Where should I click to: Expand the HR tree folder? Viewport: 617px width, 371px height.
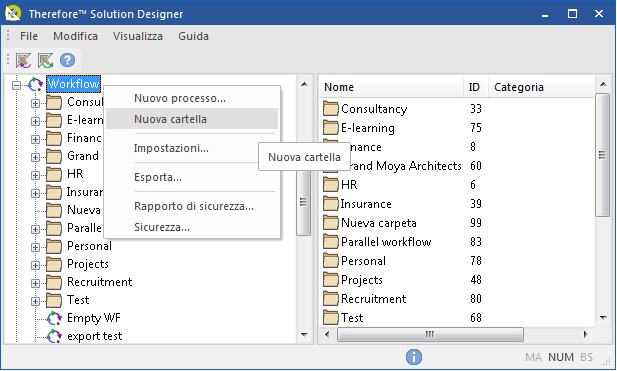pyautogui.click(x=35, y=175)
